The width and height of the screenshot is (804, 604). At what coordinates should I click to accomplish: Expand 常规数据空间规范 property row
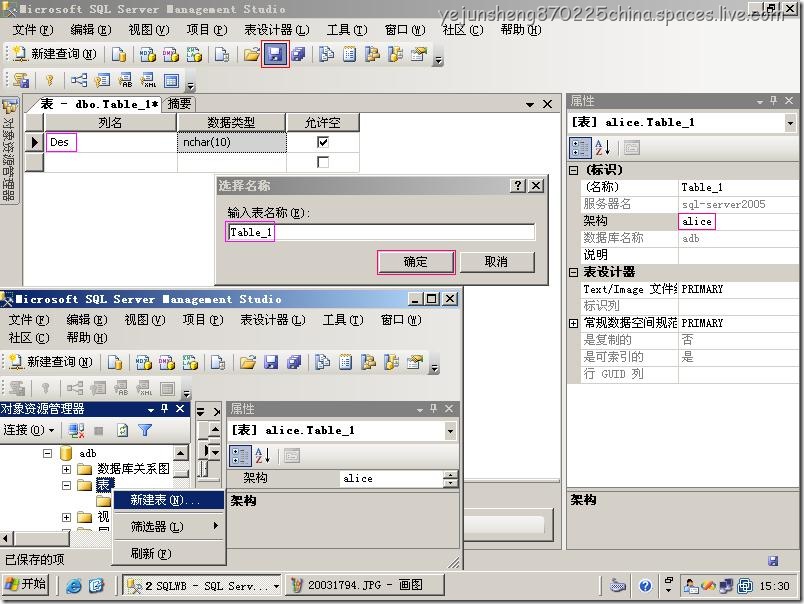point(574,323)
